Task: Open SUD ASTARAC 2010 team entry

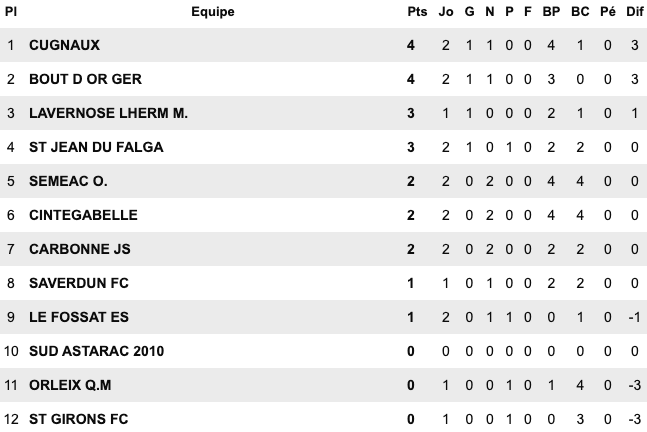Action: (96, 351)
